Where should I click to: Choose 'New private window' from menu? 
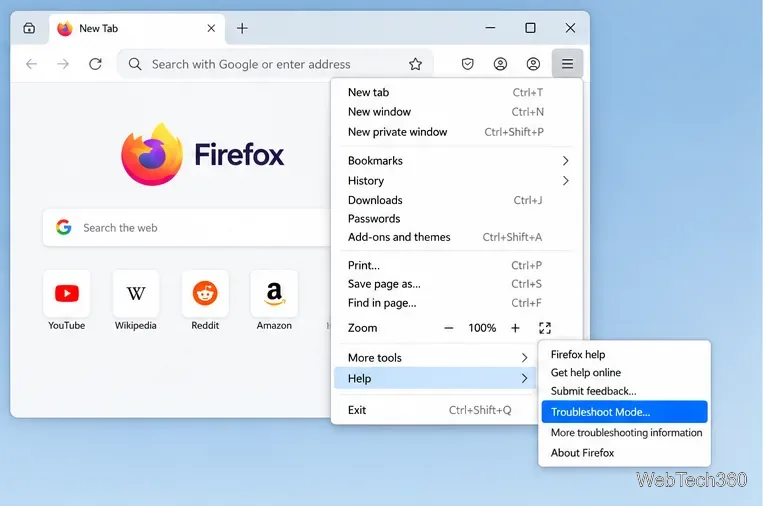tap(456, 132)
